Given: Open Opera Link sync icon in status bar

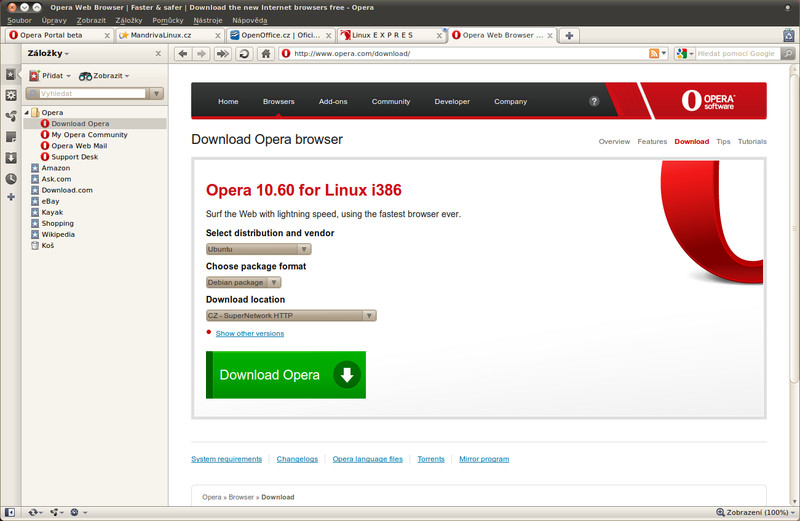Looking at the screenshot, I should click(x=35, y=512).
